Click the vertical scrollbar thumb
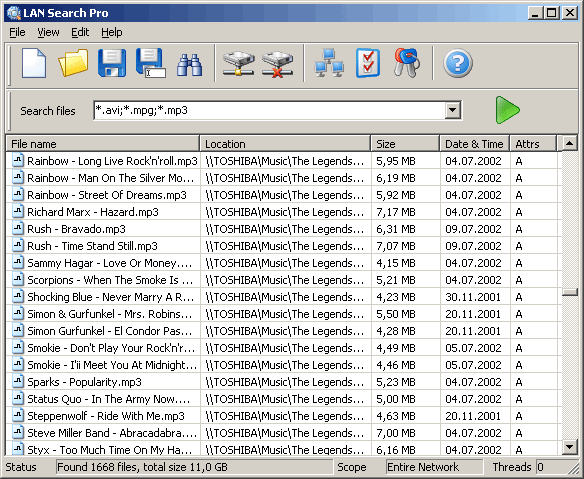The width and height of the screenshot is (584, 479). 569,292
